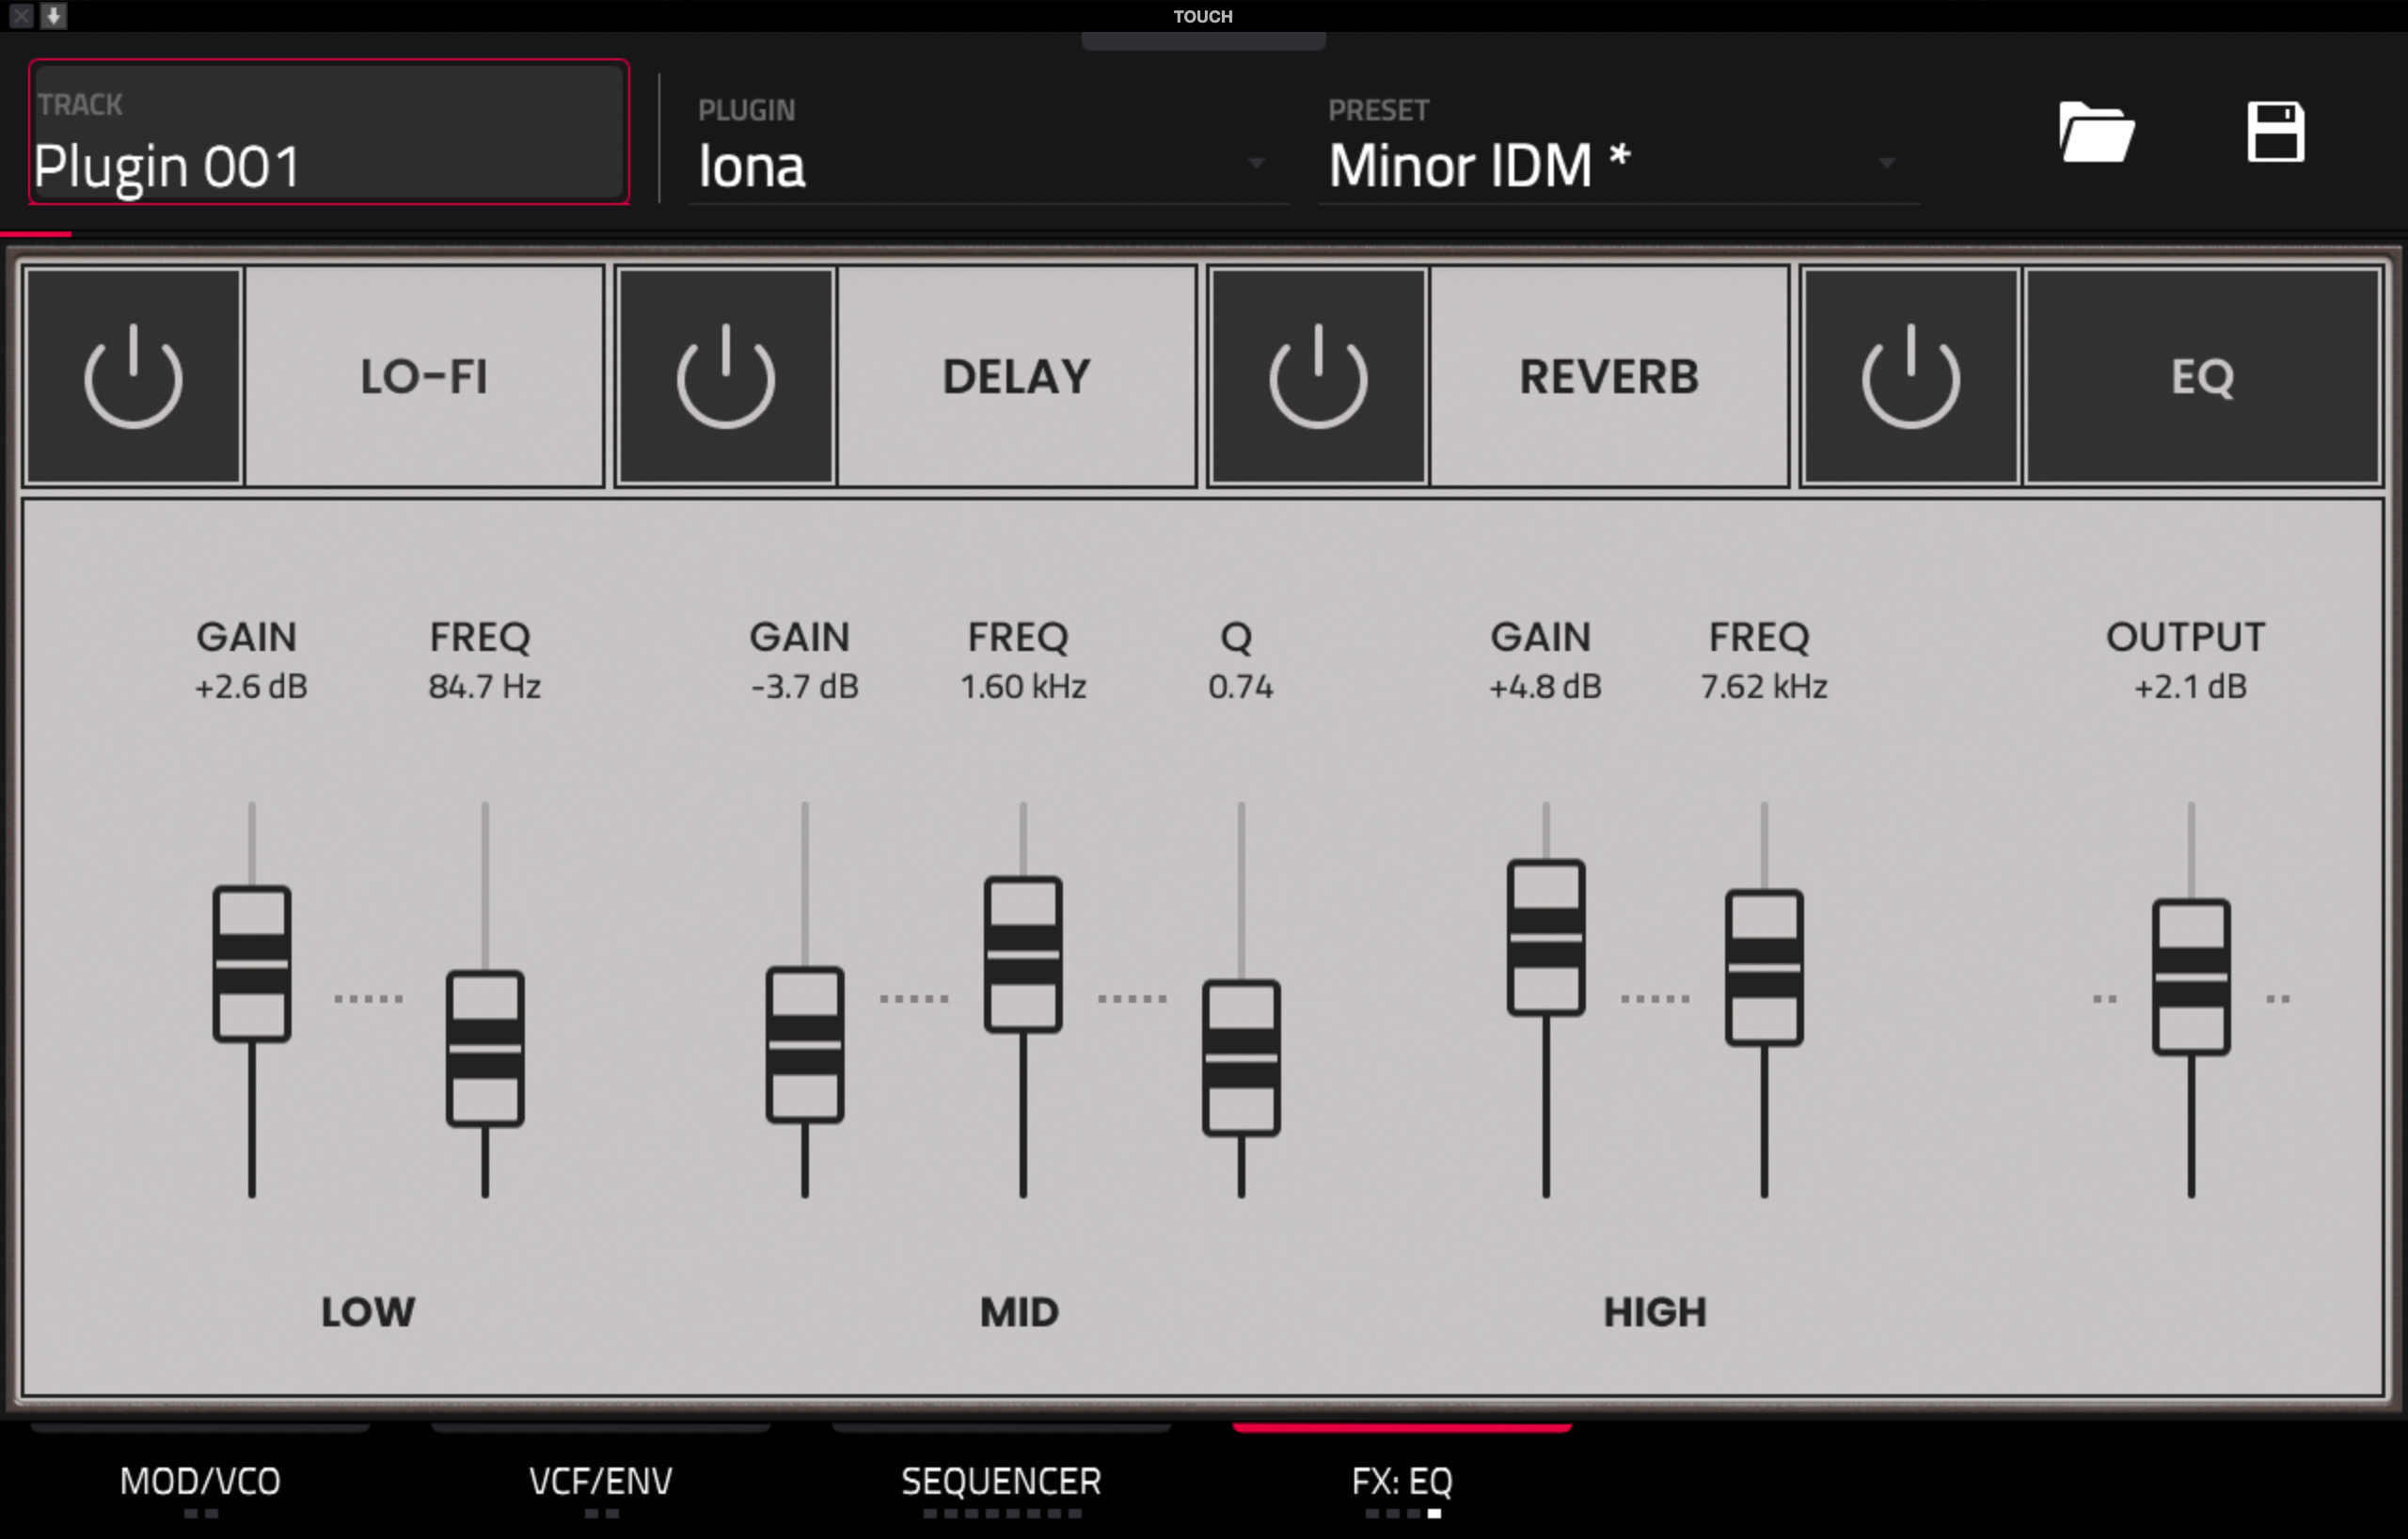Toggle the DELAY effect power button

(725, 376)
